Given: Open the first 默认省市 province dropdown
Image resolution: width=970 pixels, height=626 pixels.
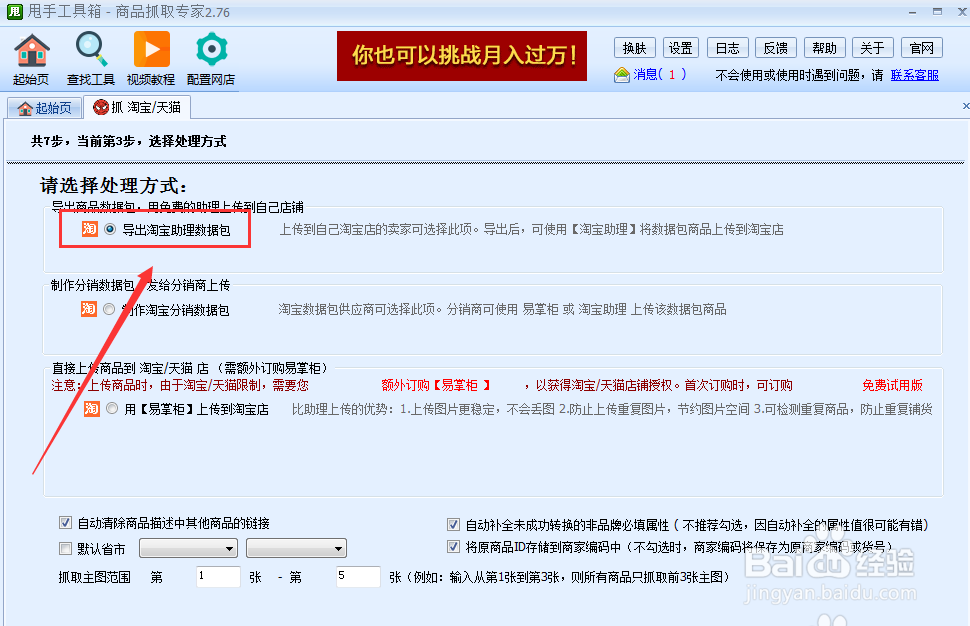Looking at the screenshot, I should tap(187, 548).
